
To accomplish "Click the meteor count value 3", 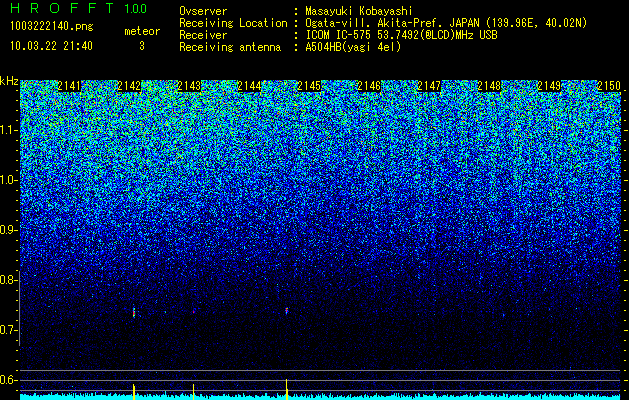I will [x=142, y=46].
